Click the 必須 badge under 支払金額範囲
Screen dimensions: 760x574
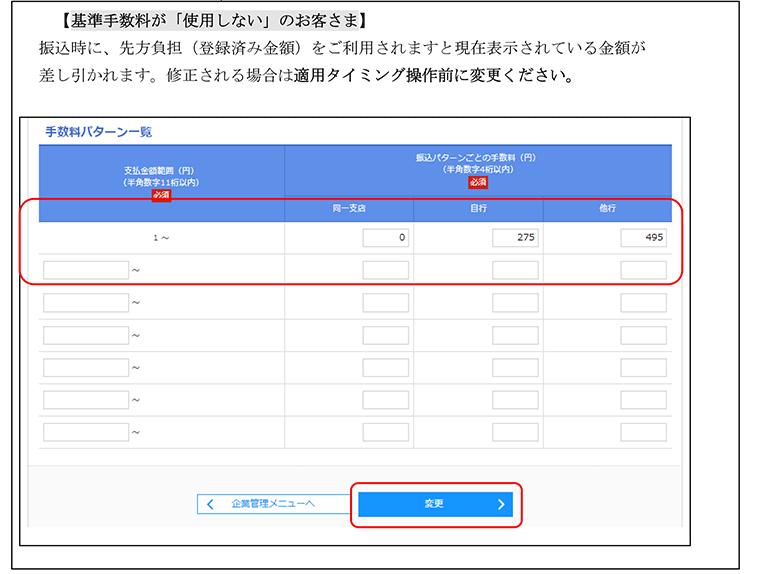coord(161,195)
